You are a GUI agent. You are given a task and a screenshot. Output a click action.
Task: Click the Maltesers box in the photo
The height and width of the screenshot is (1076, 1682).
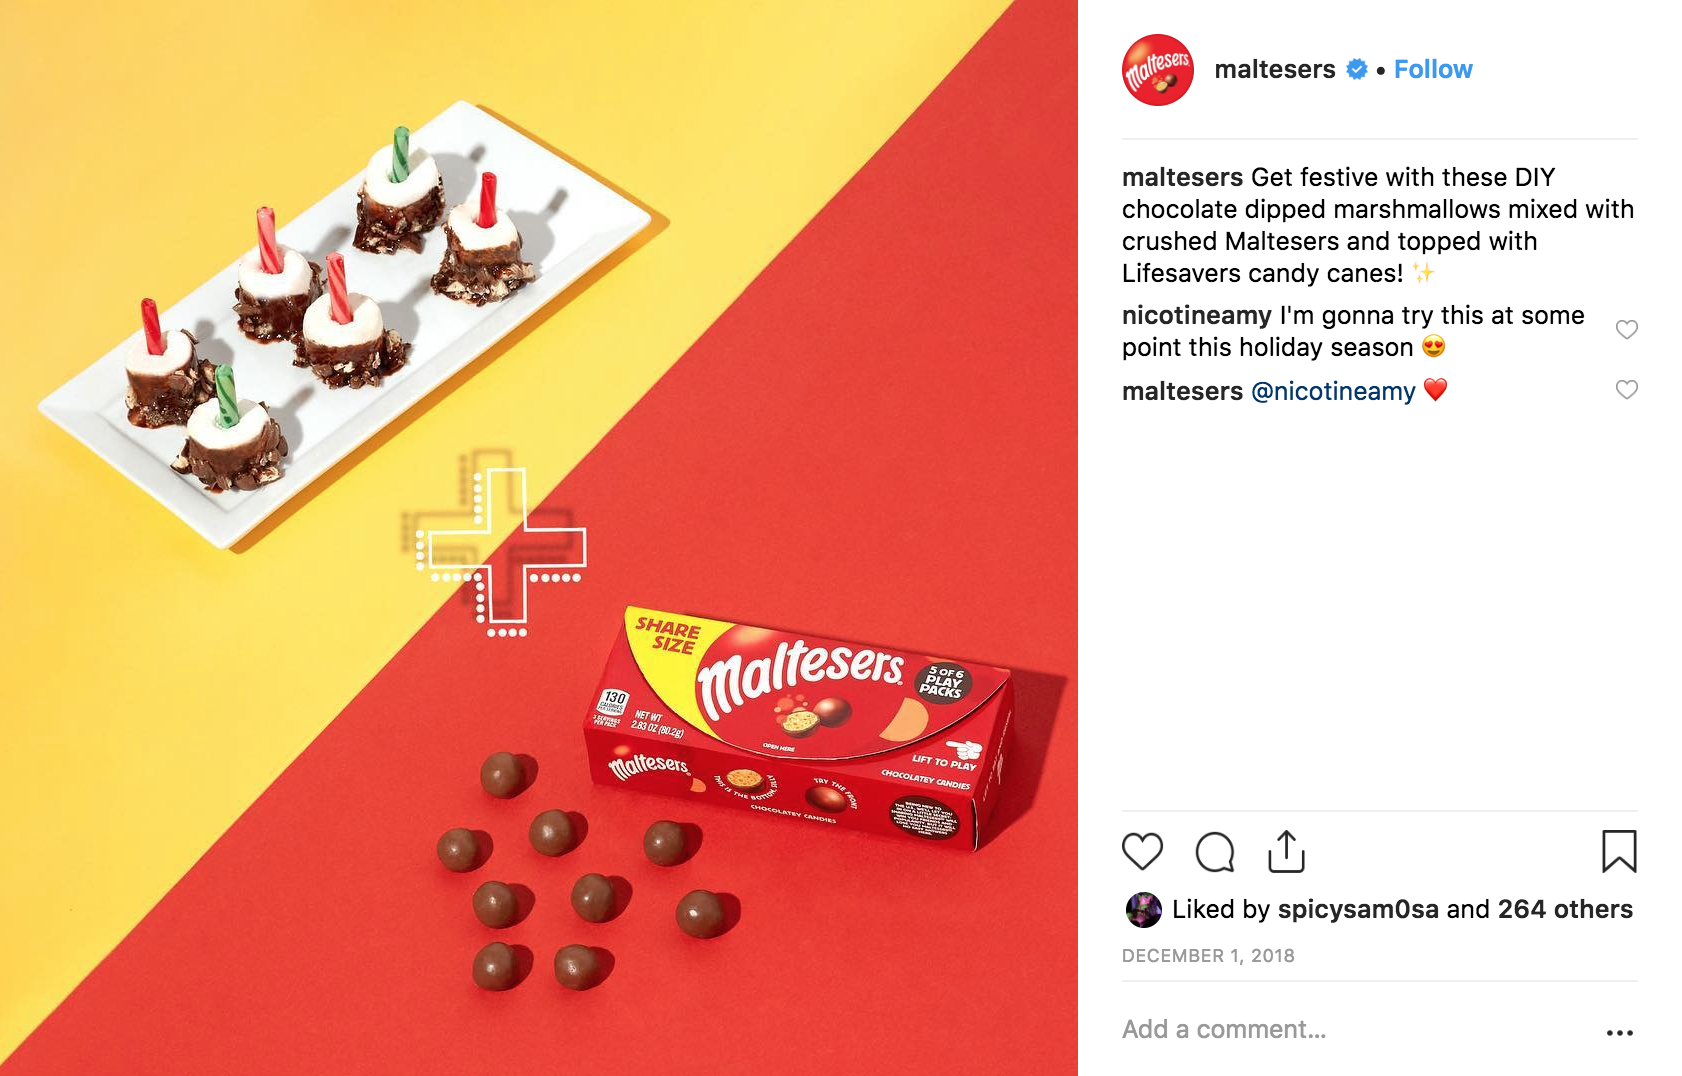800,727
